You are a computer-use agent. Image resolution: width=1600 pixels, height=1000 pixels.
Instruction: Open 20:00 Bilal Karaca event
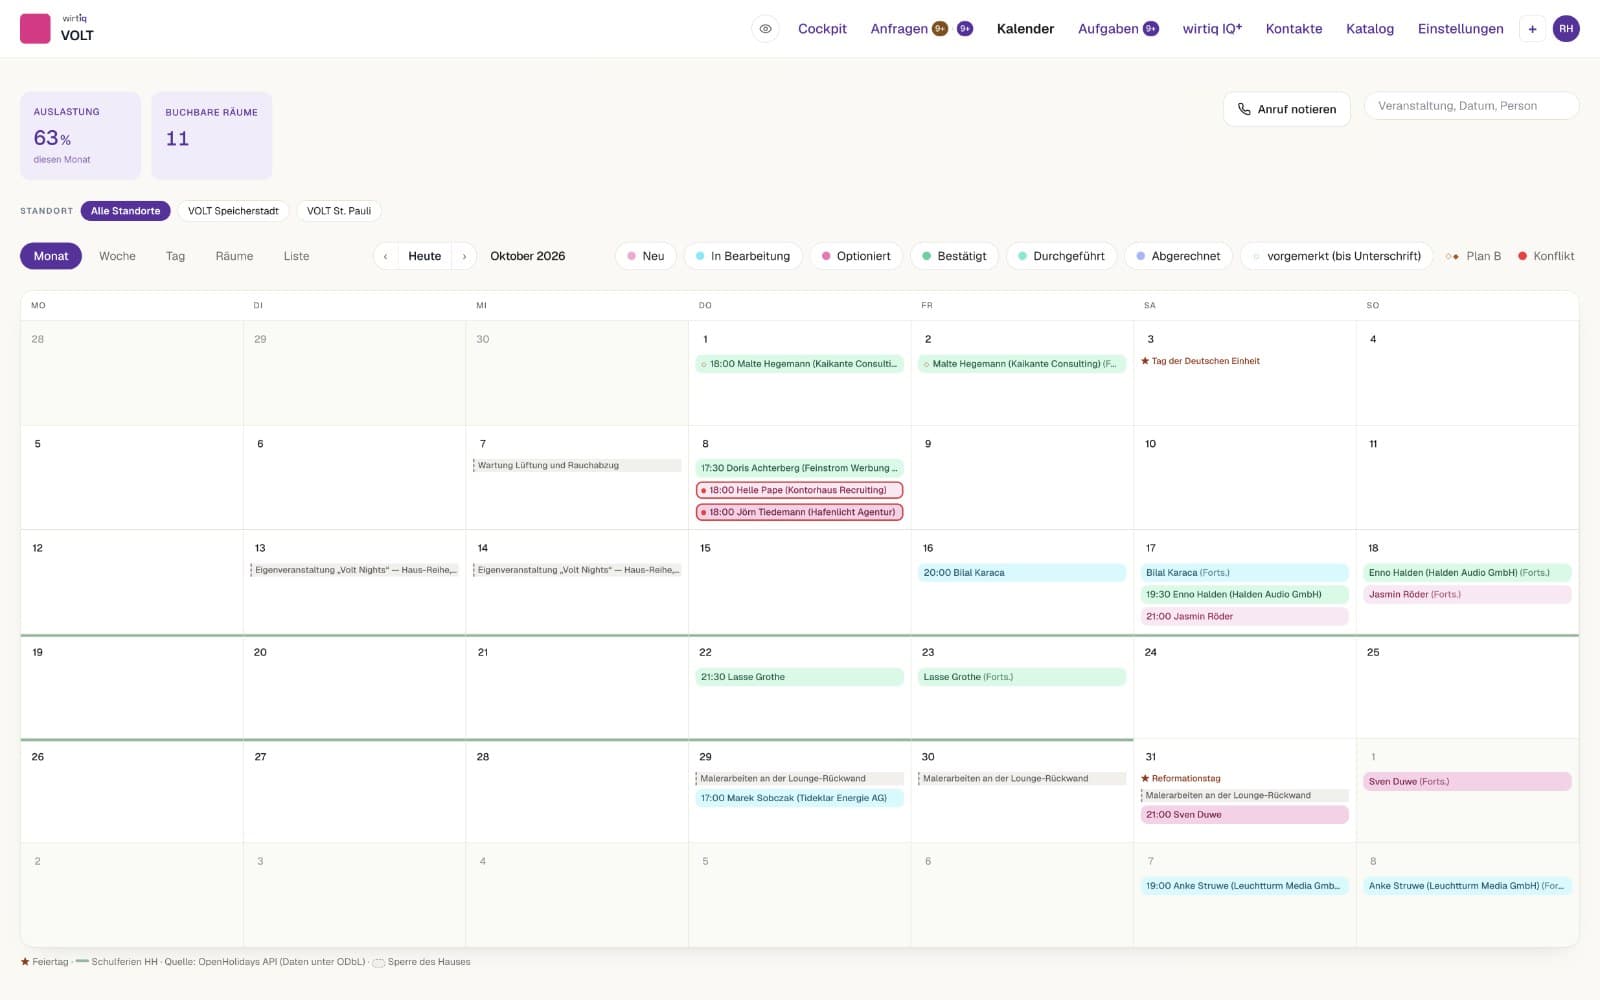1022,573
